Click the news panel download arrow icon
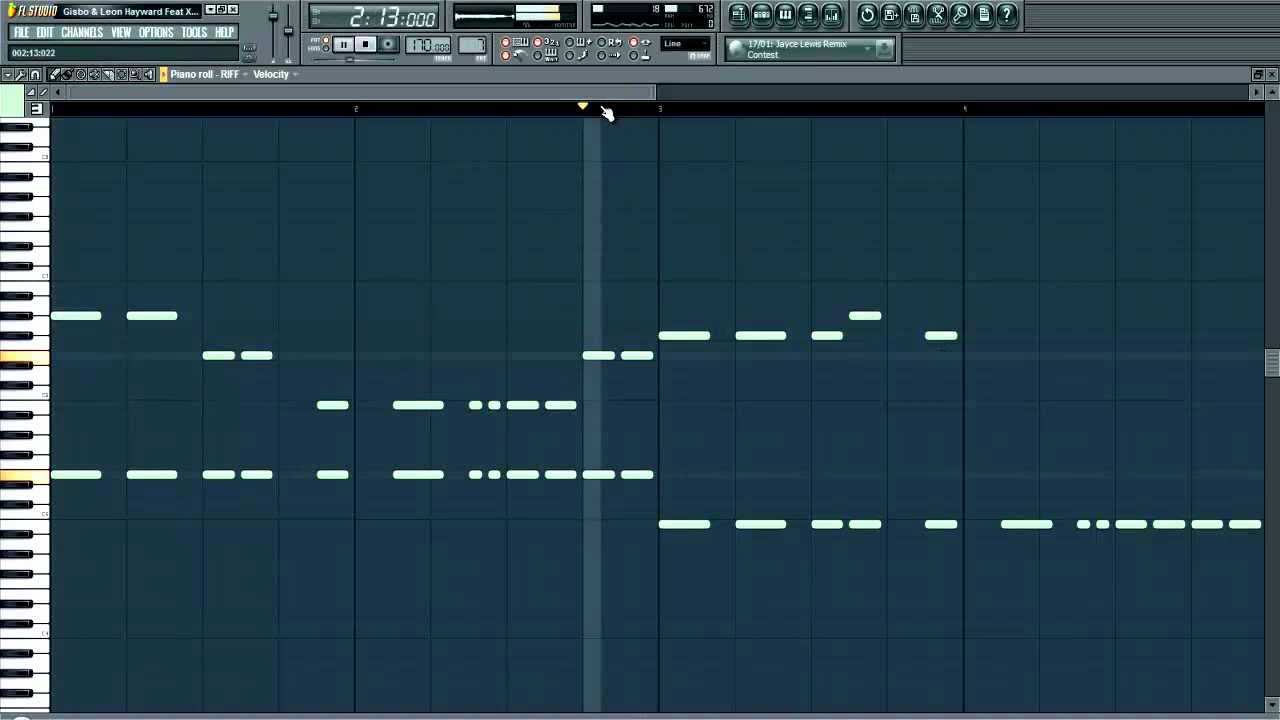The width and height of the screenshot is (1280, 720). coord(885,48)
